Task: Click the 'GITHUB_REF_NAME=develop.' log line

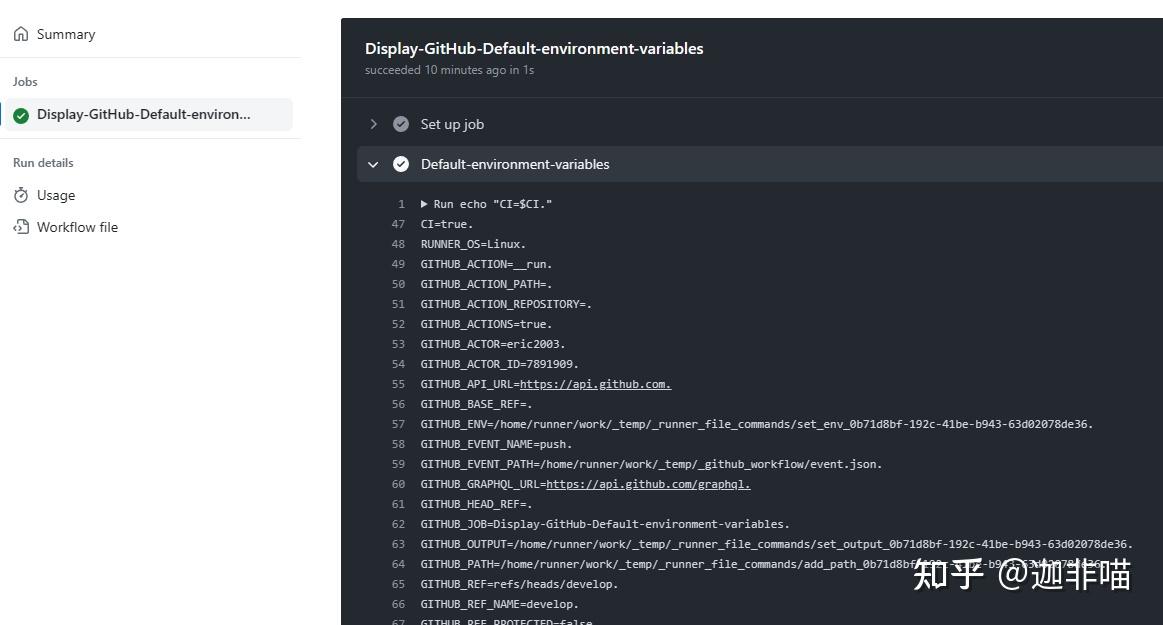Action: tap(499, 604)
